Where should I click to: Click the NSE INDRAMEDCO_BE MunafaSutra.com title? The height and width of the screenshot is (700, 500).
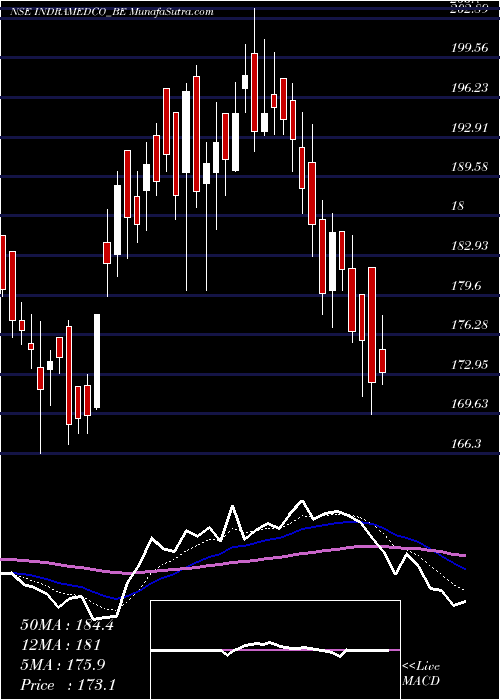[112, 12]
